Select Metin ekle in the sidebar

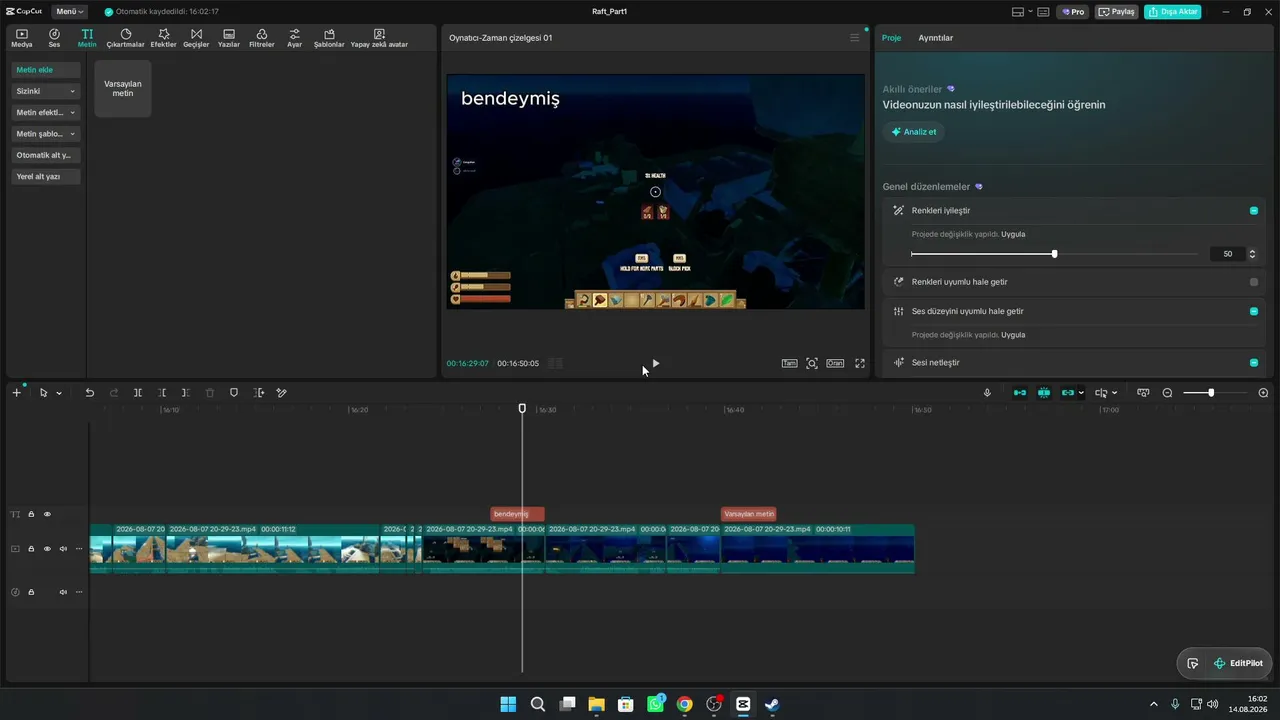[46, 70]
